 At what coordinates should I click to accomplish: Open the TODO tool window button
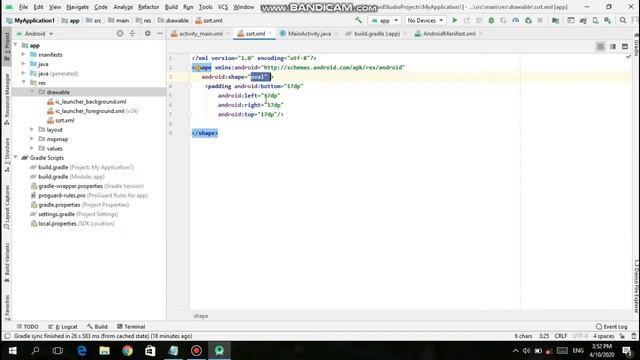[27, 327]
